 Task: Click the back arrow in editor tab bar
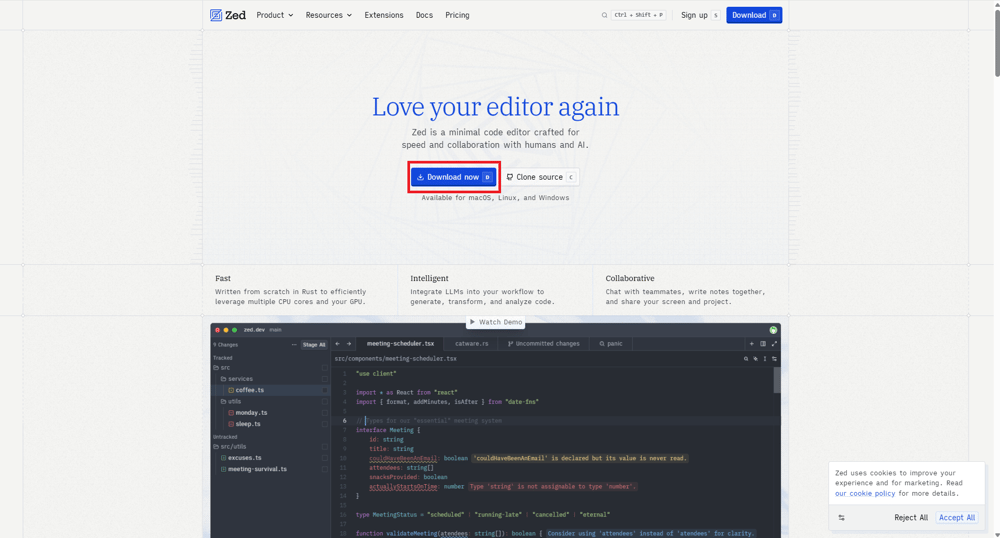click(338, 344)
